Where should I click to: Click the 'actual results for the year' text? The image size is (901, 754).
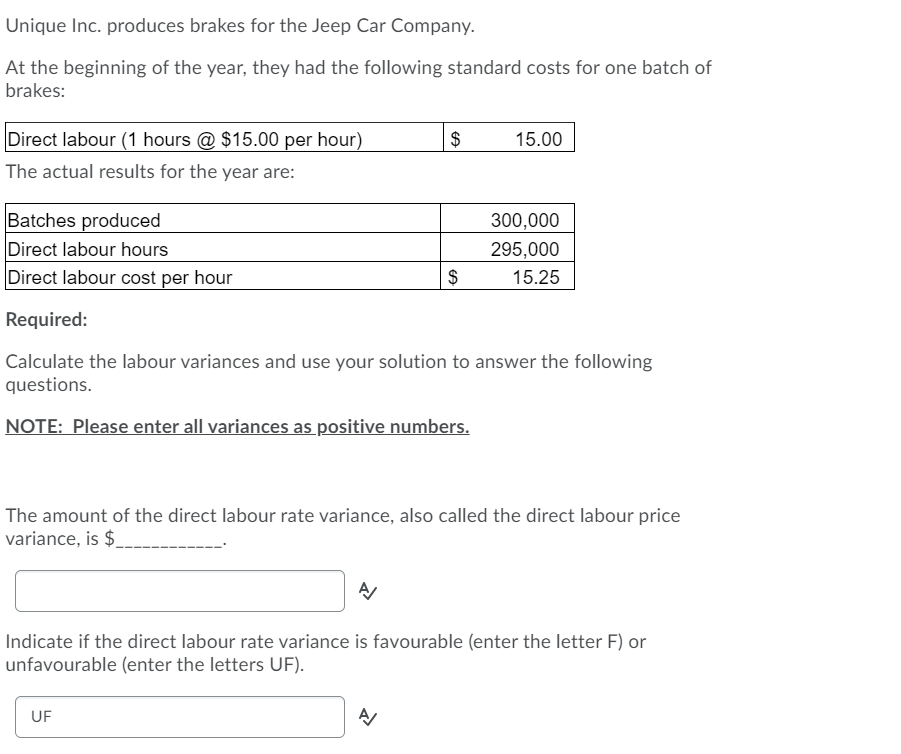tap(150, 171)
